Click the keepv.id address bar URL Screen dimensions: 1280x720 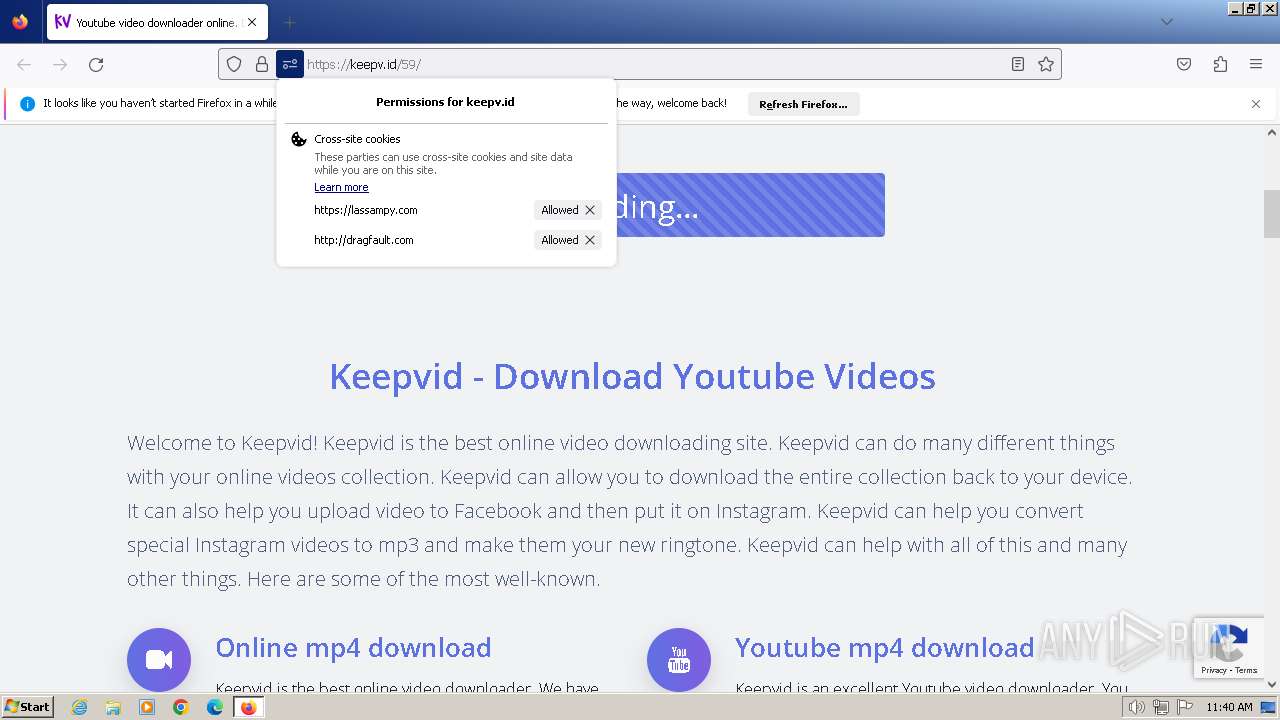(x=364, y=64)
